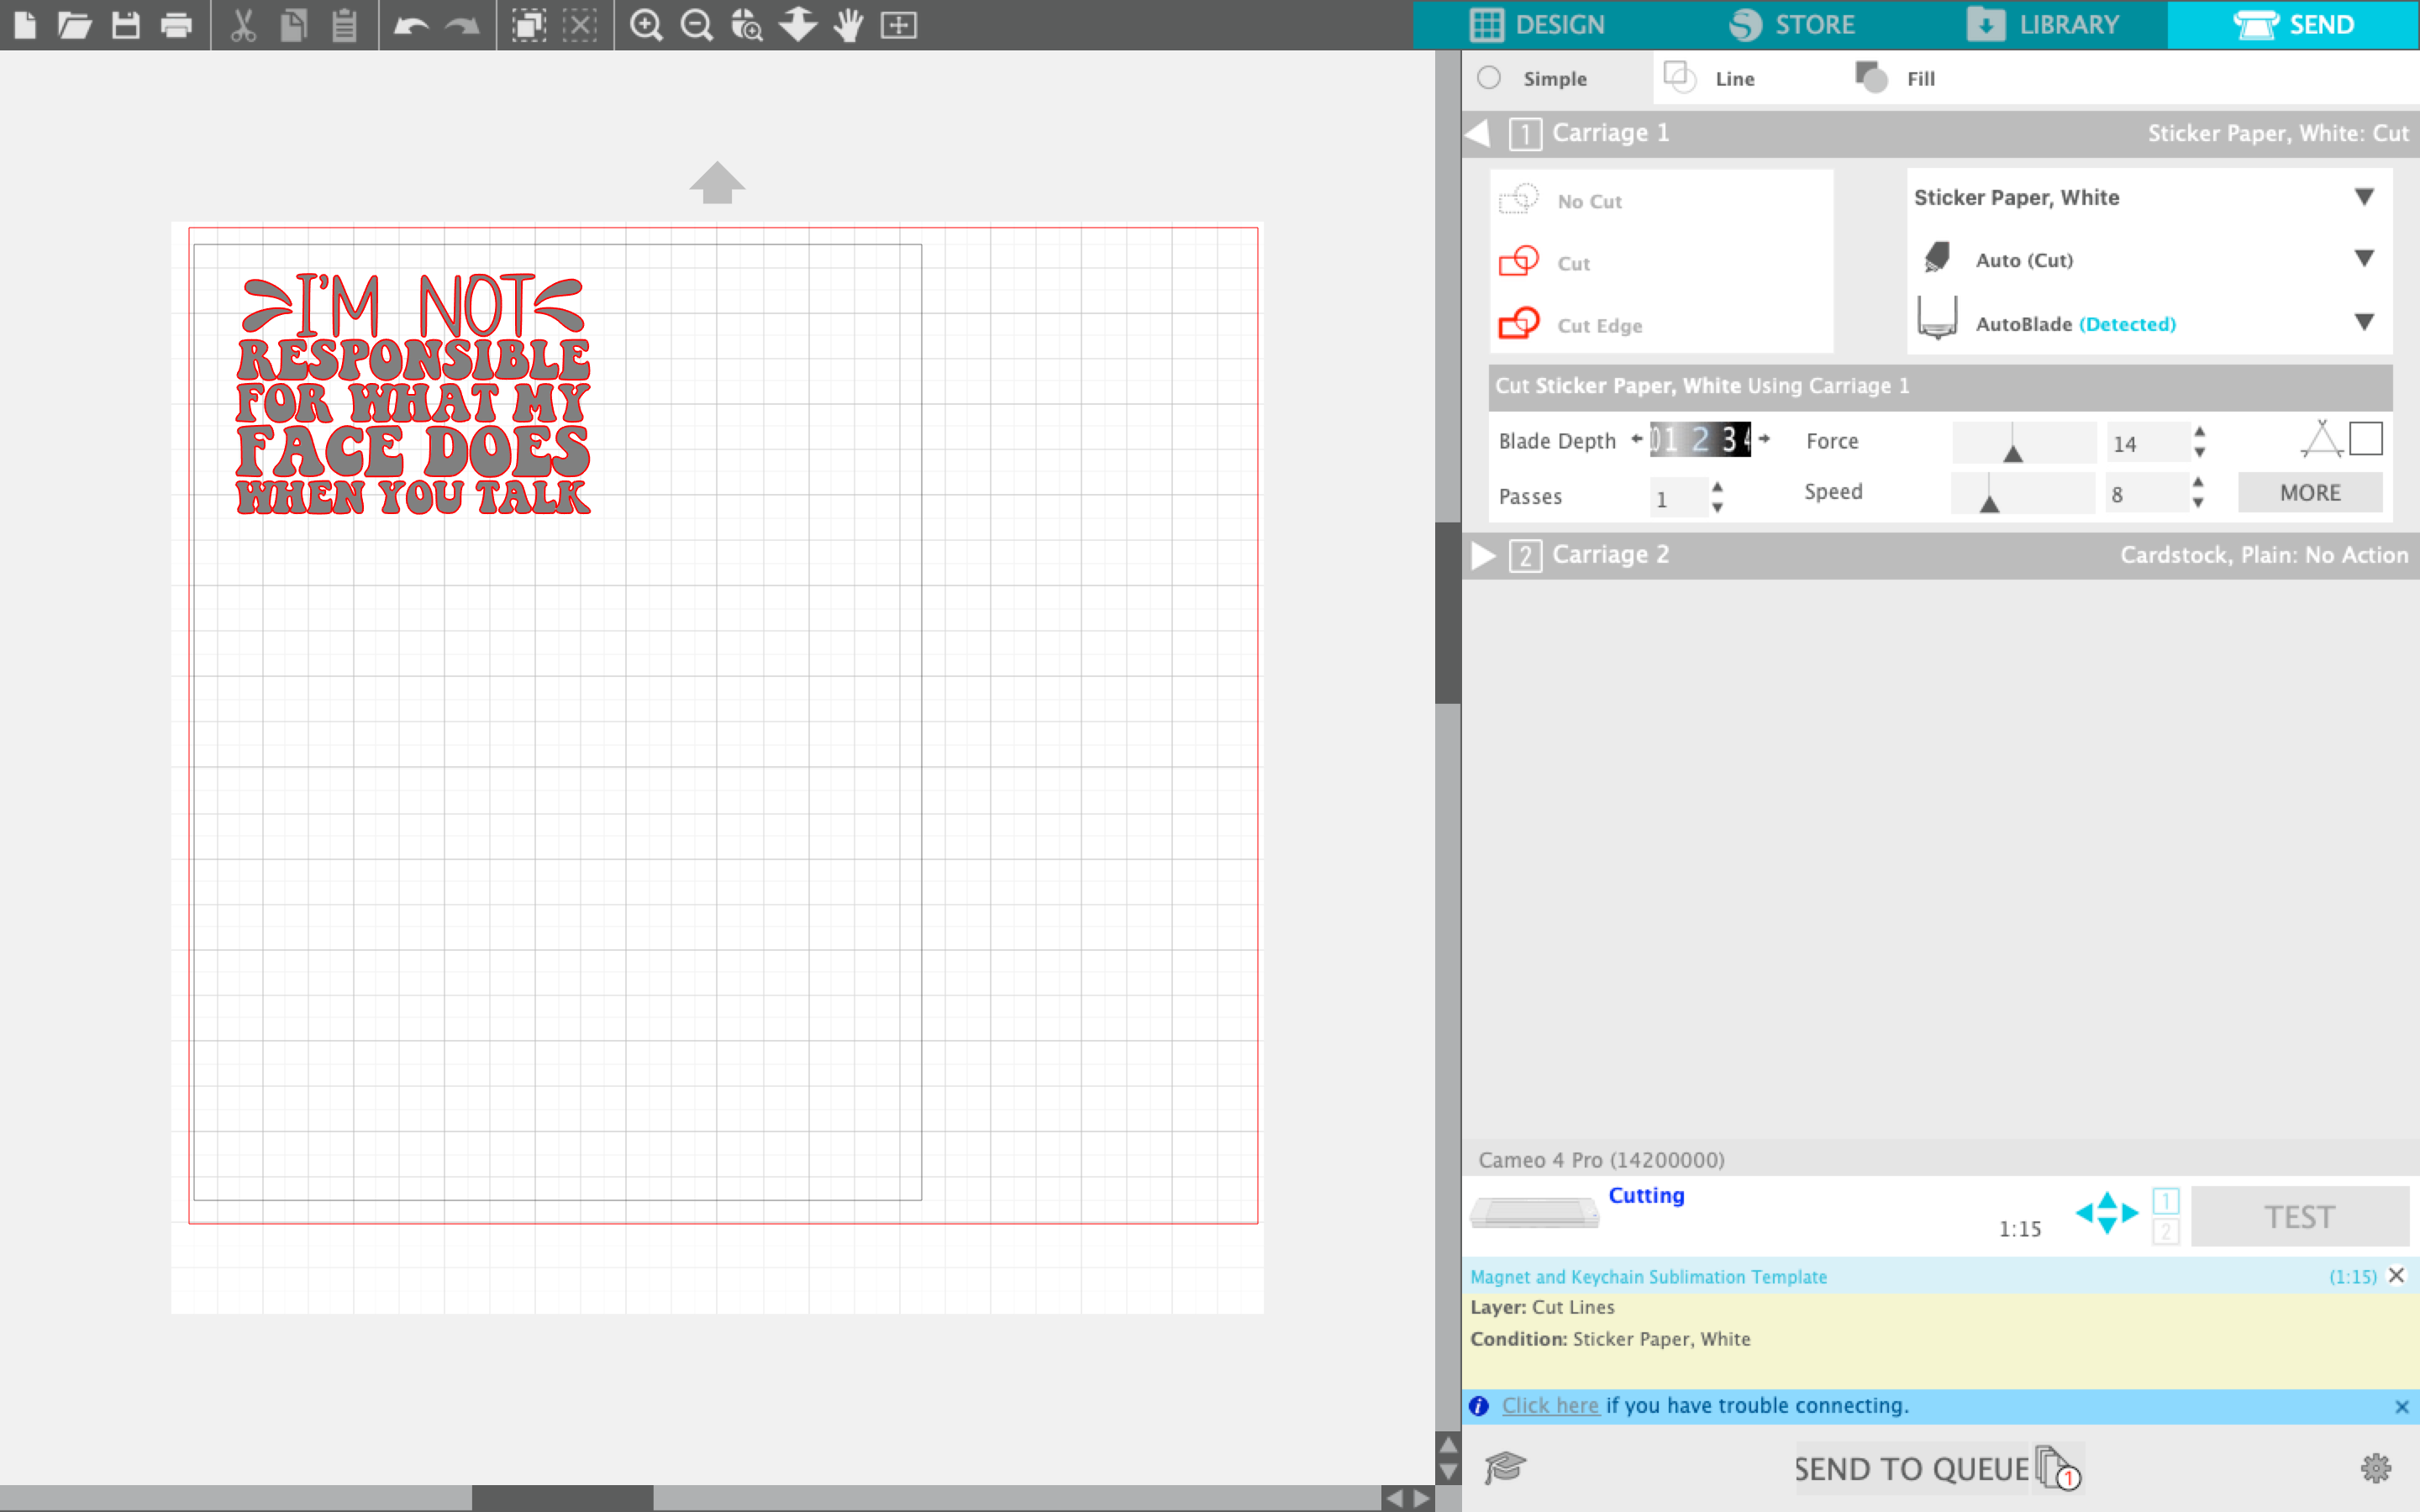This screenshot has height=1512, width=2420.
Task: Open Sticker Paper White material dropdown
Action: click(x=2363, y=197)
